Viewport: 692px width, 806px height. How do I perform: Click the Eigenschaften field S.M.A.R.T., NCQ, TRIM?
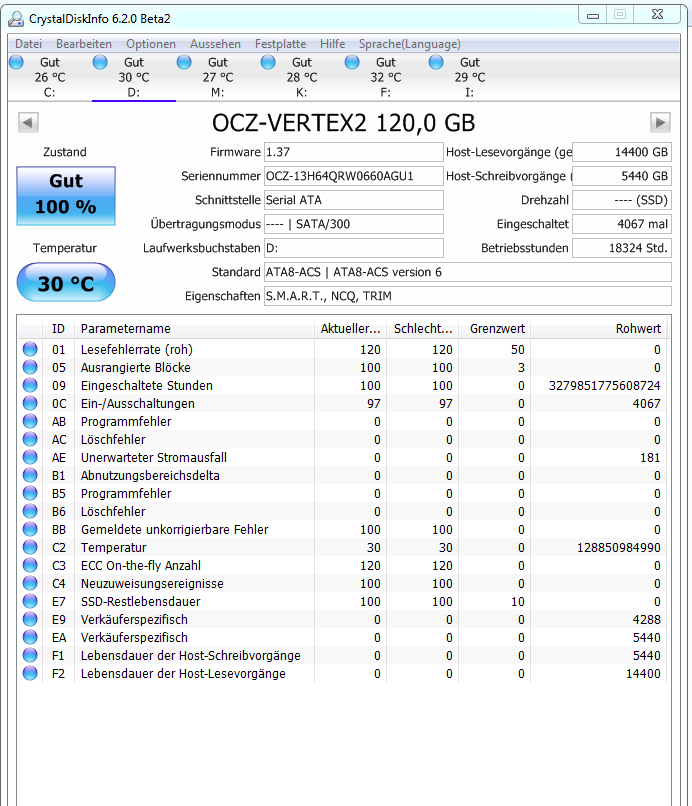[468, 296]
